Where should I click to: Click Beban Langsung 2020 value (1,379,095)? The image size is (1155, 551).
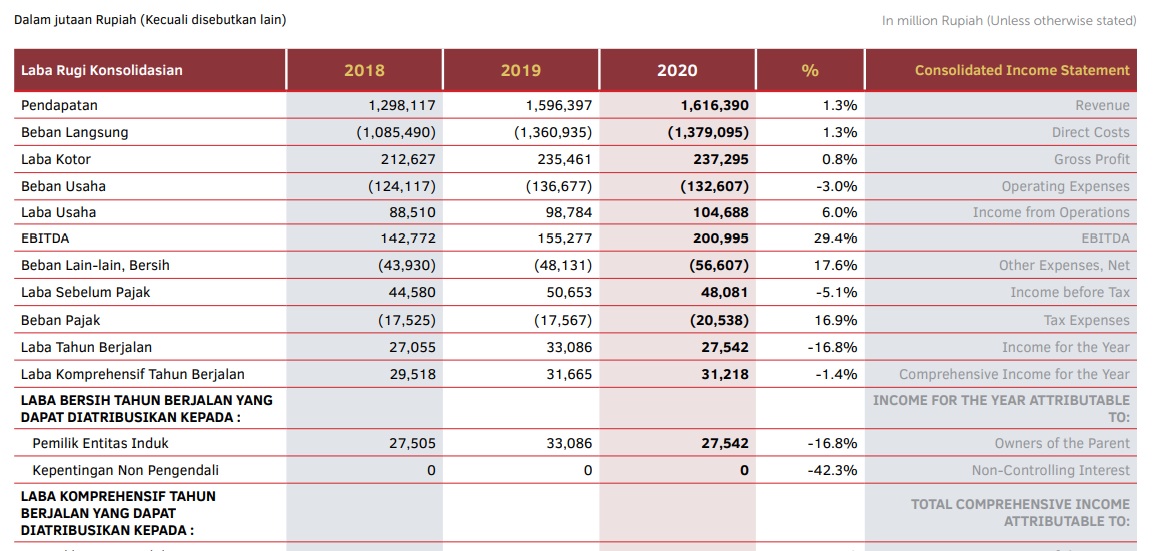[709, 133]
